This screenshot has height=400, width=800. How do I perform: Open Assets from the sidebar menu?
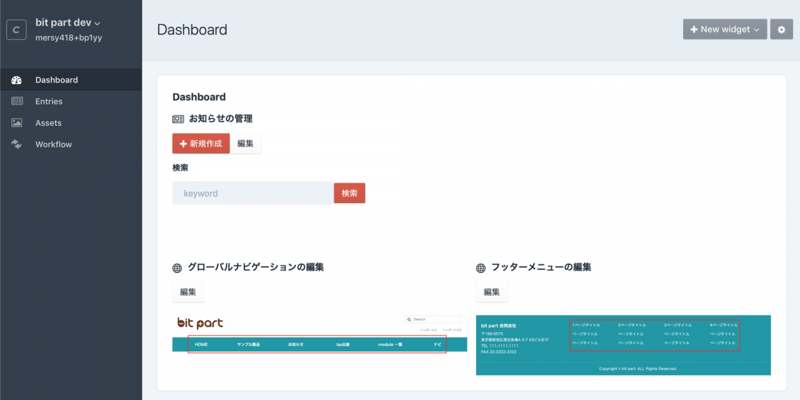point(48,123)
